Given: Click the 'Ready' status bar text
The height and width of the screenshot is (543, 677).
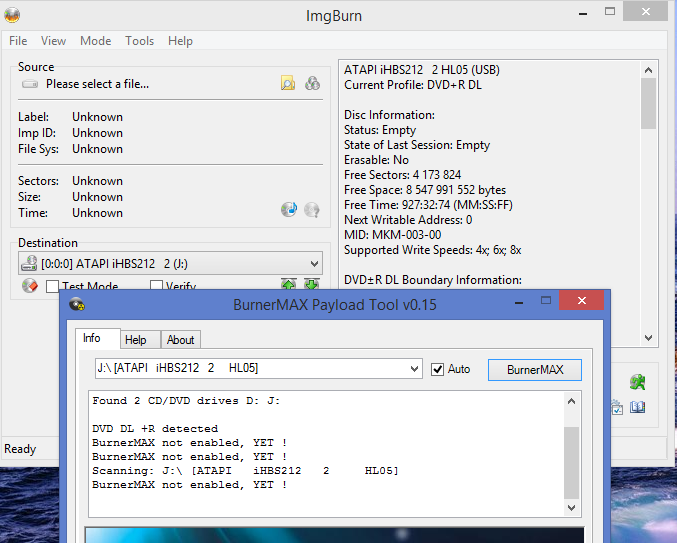Looking at the screenshot, I should click(x=20, y=449).
